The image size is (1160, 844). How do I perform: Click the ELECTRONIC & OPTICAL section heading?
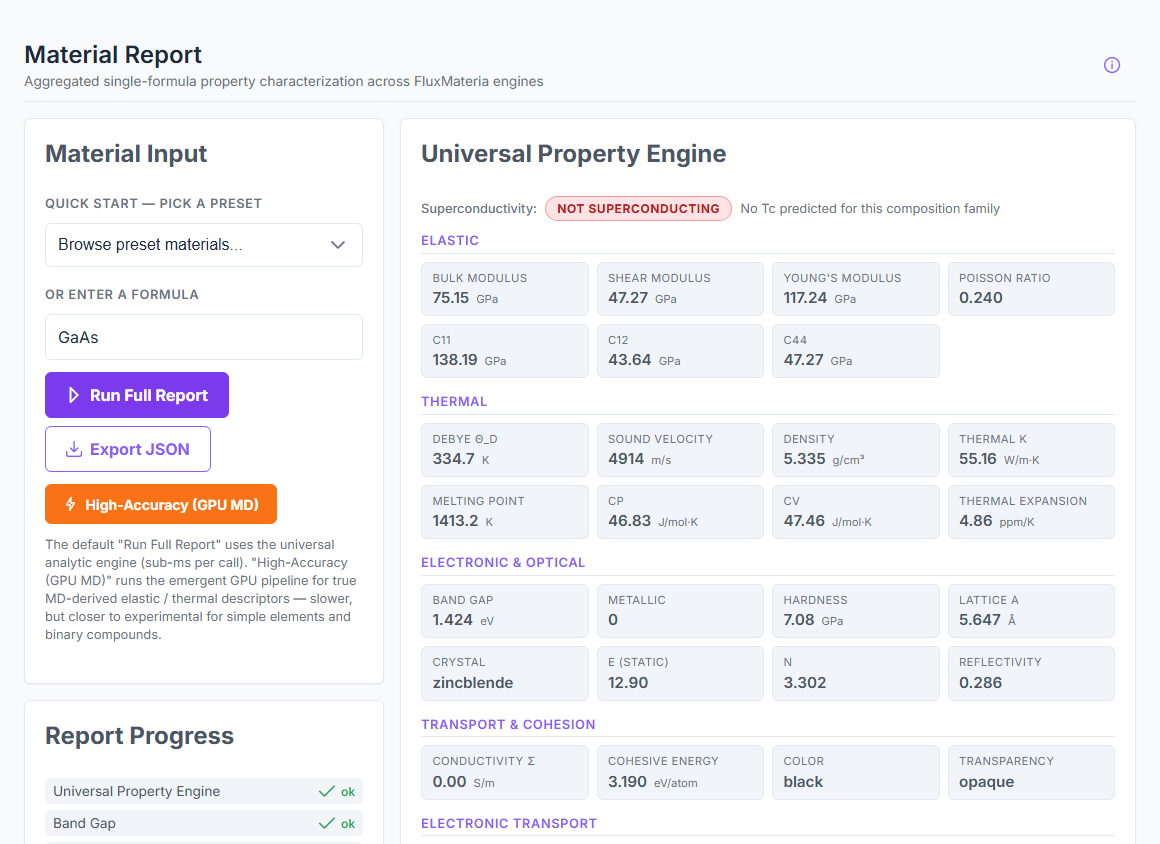pos(503,563)
